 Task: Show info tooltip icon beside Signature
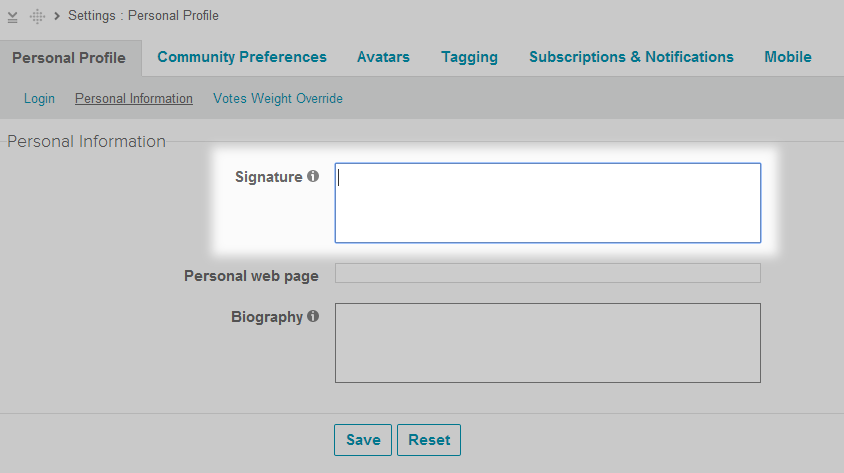(x=313, y=176)
